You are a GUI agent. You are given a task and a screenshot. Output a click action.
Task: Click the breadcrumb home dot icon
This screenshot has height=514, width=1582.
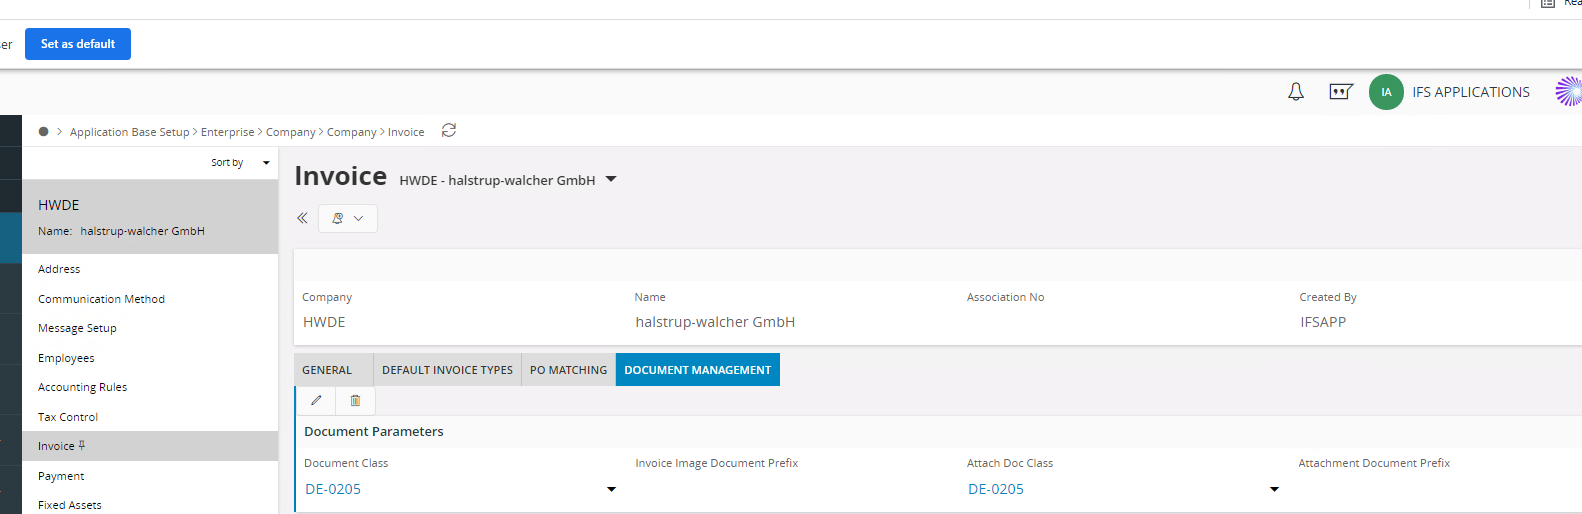tap(44, 131)
